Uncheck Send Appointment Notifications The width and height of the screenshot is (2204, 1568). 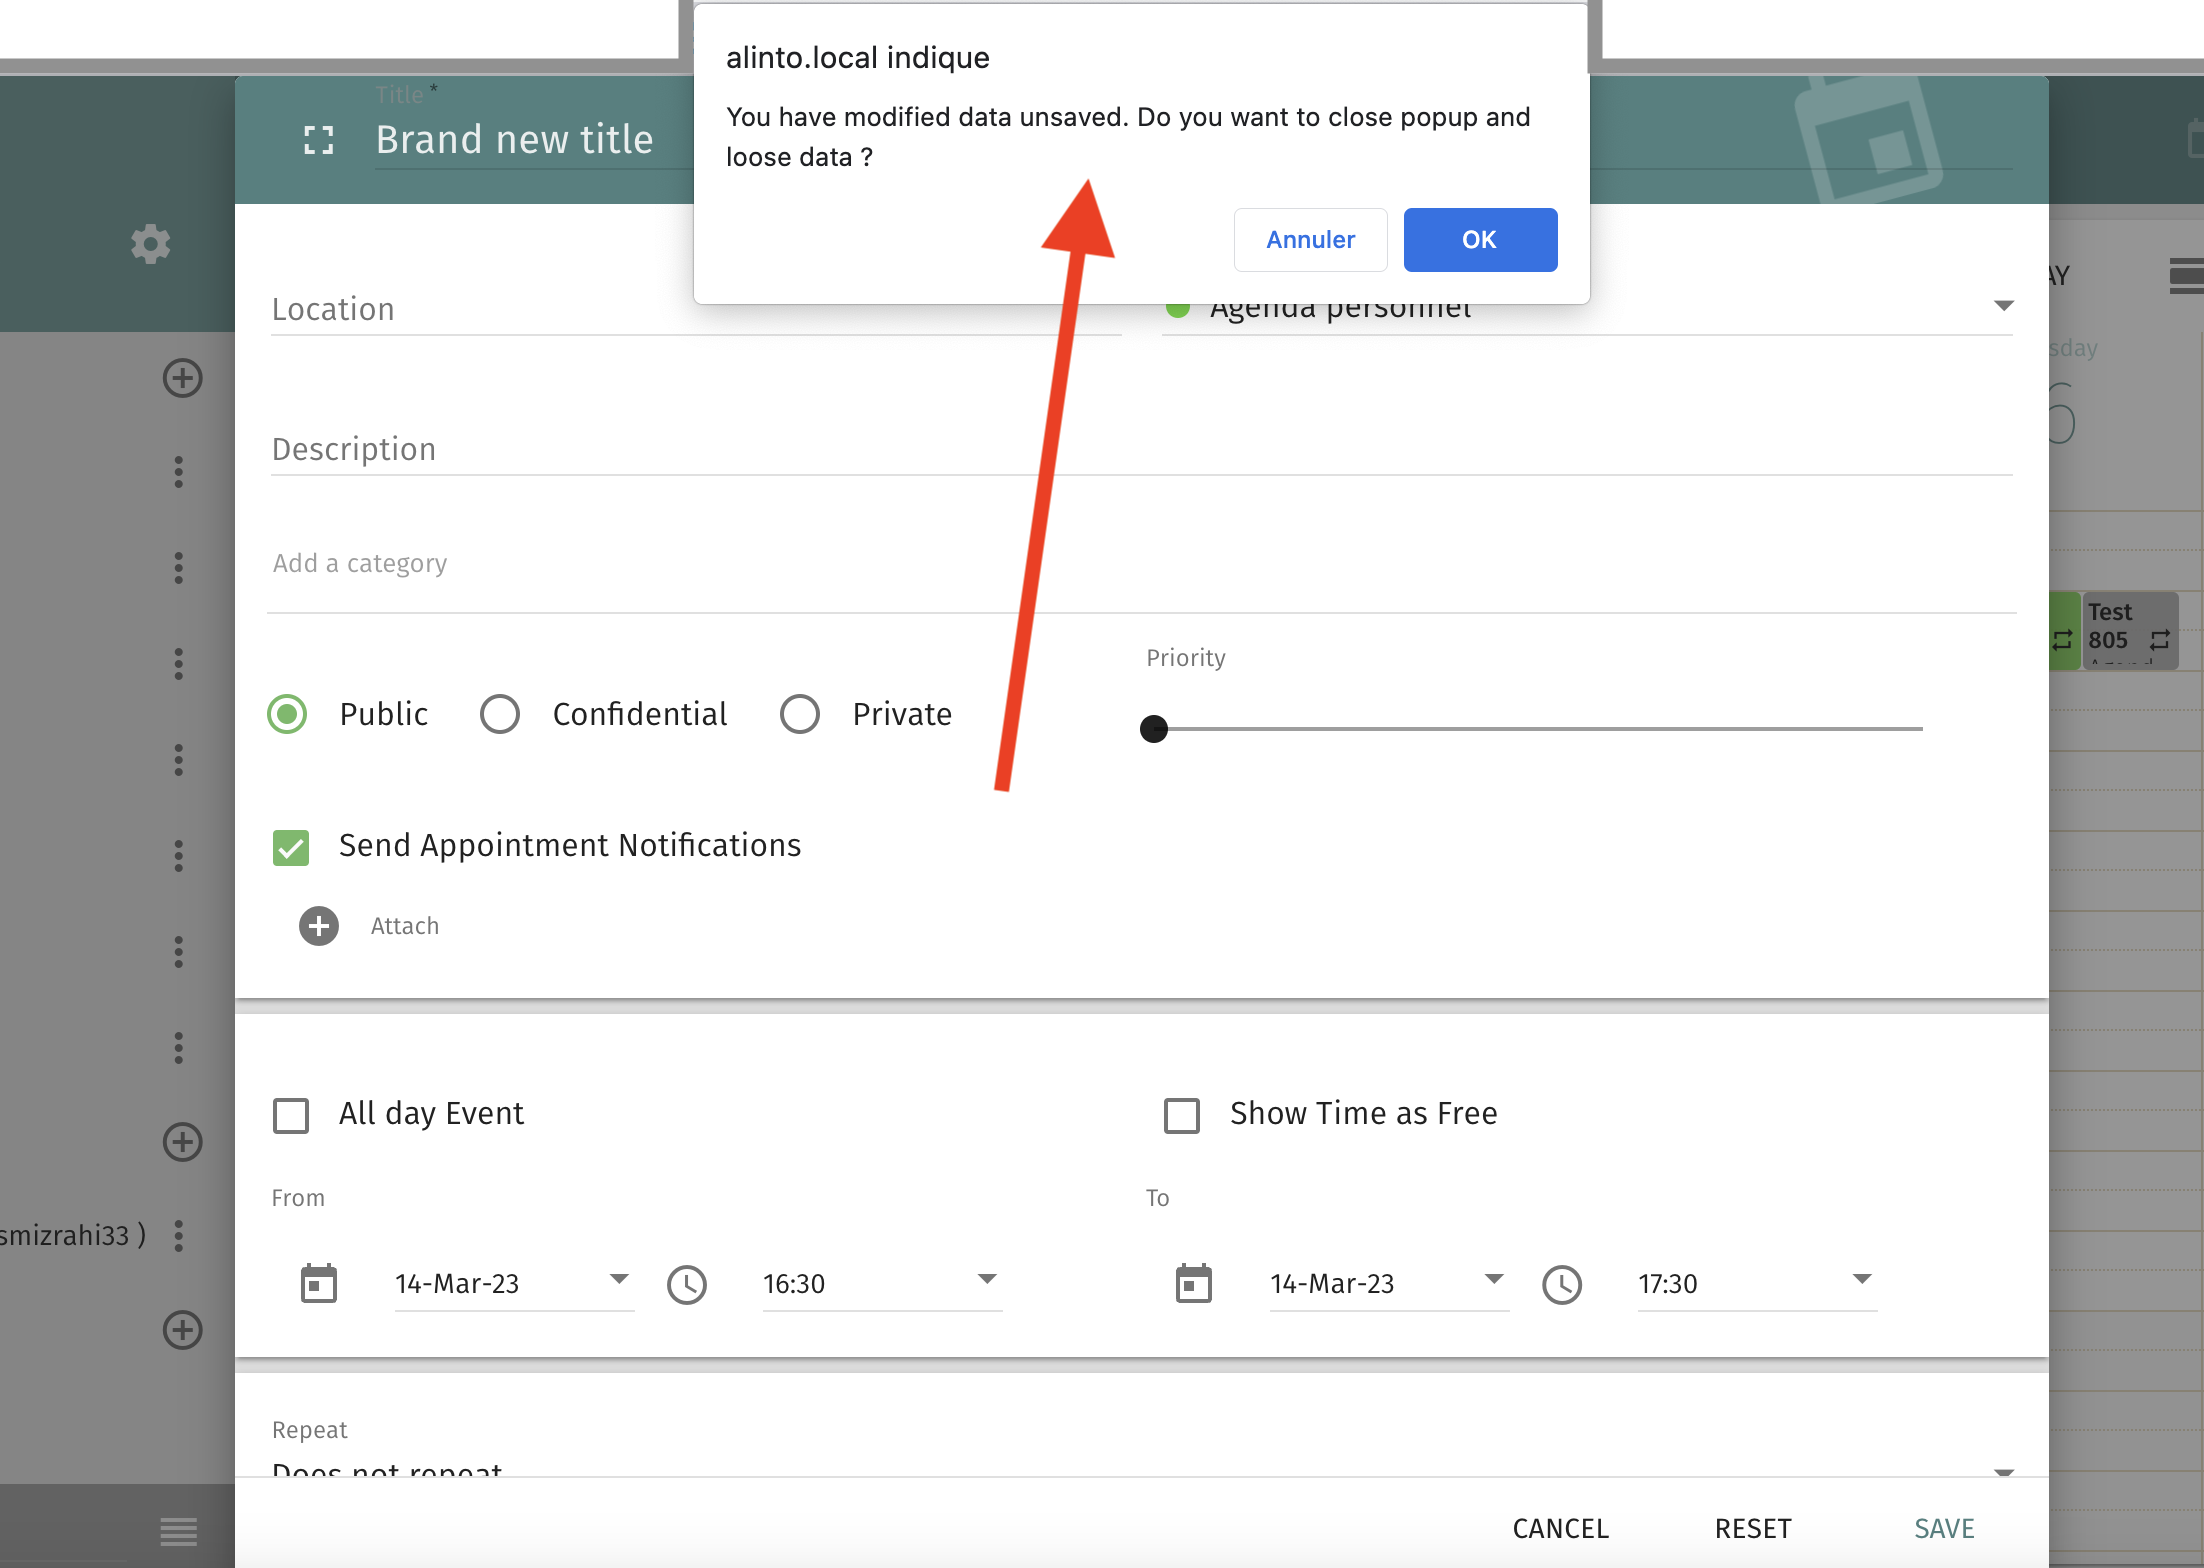(x=291, y=847)
